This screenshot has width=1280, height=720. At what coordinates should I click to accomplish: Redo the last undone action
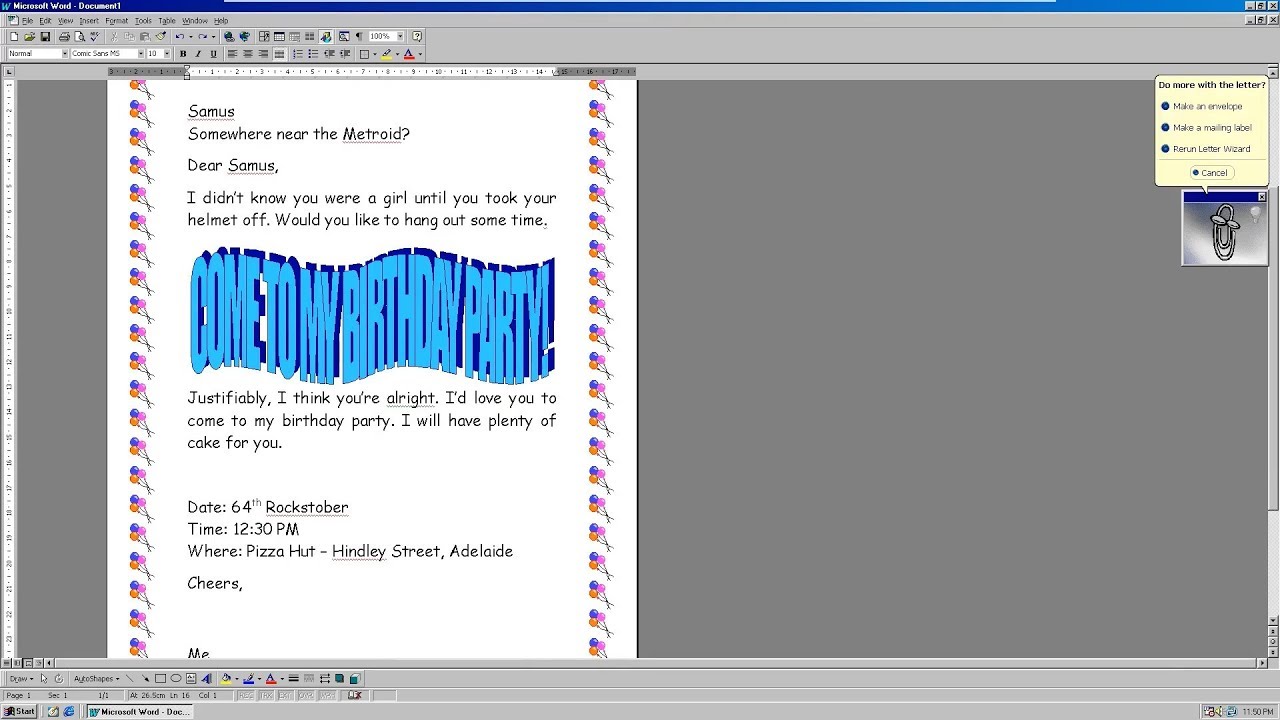coord(203,37)
